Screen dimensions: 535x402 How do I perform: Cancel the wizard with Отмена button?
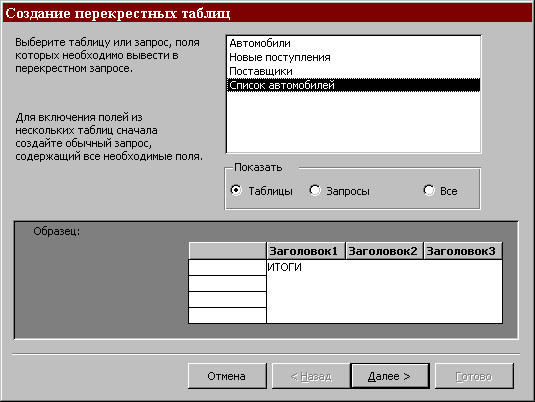(x=227, y=376)
